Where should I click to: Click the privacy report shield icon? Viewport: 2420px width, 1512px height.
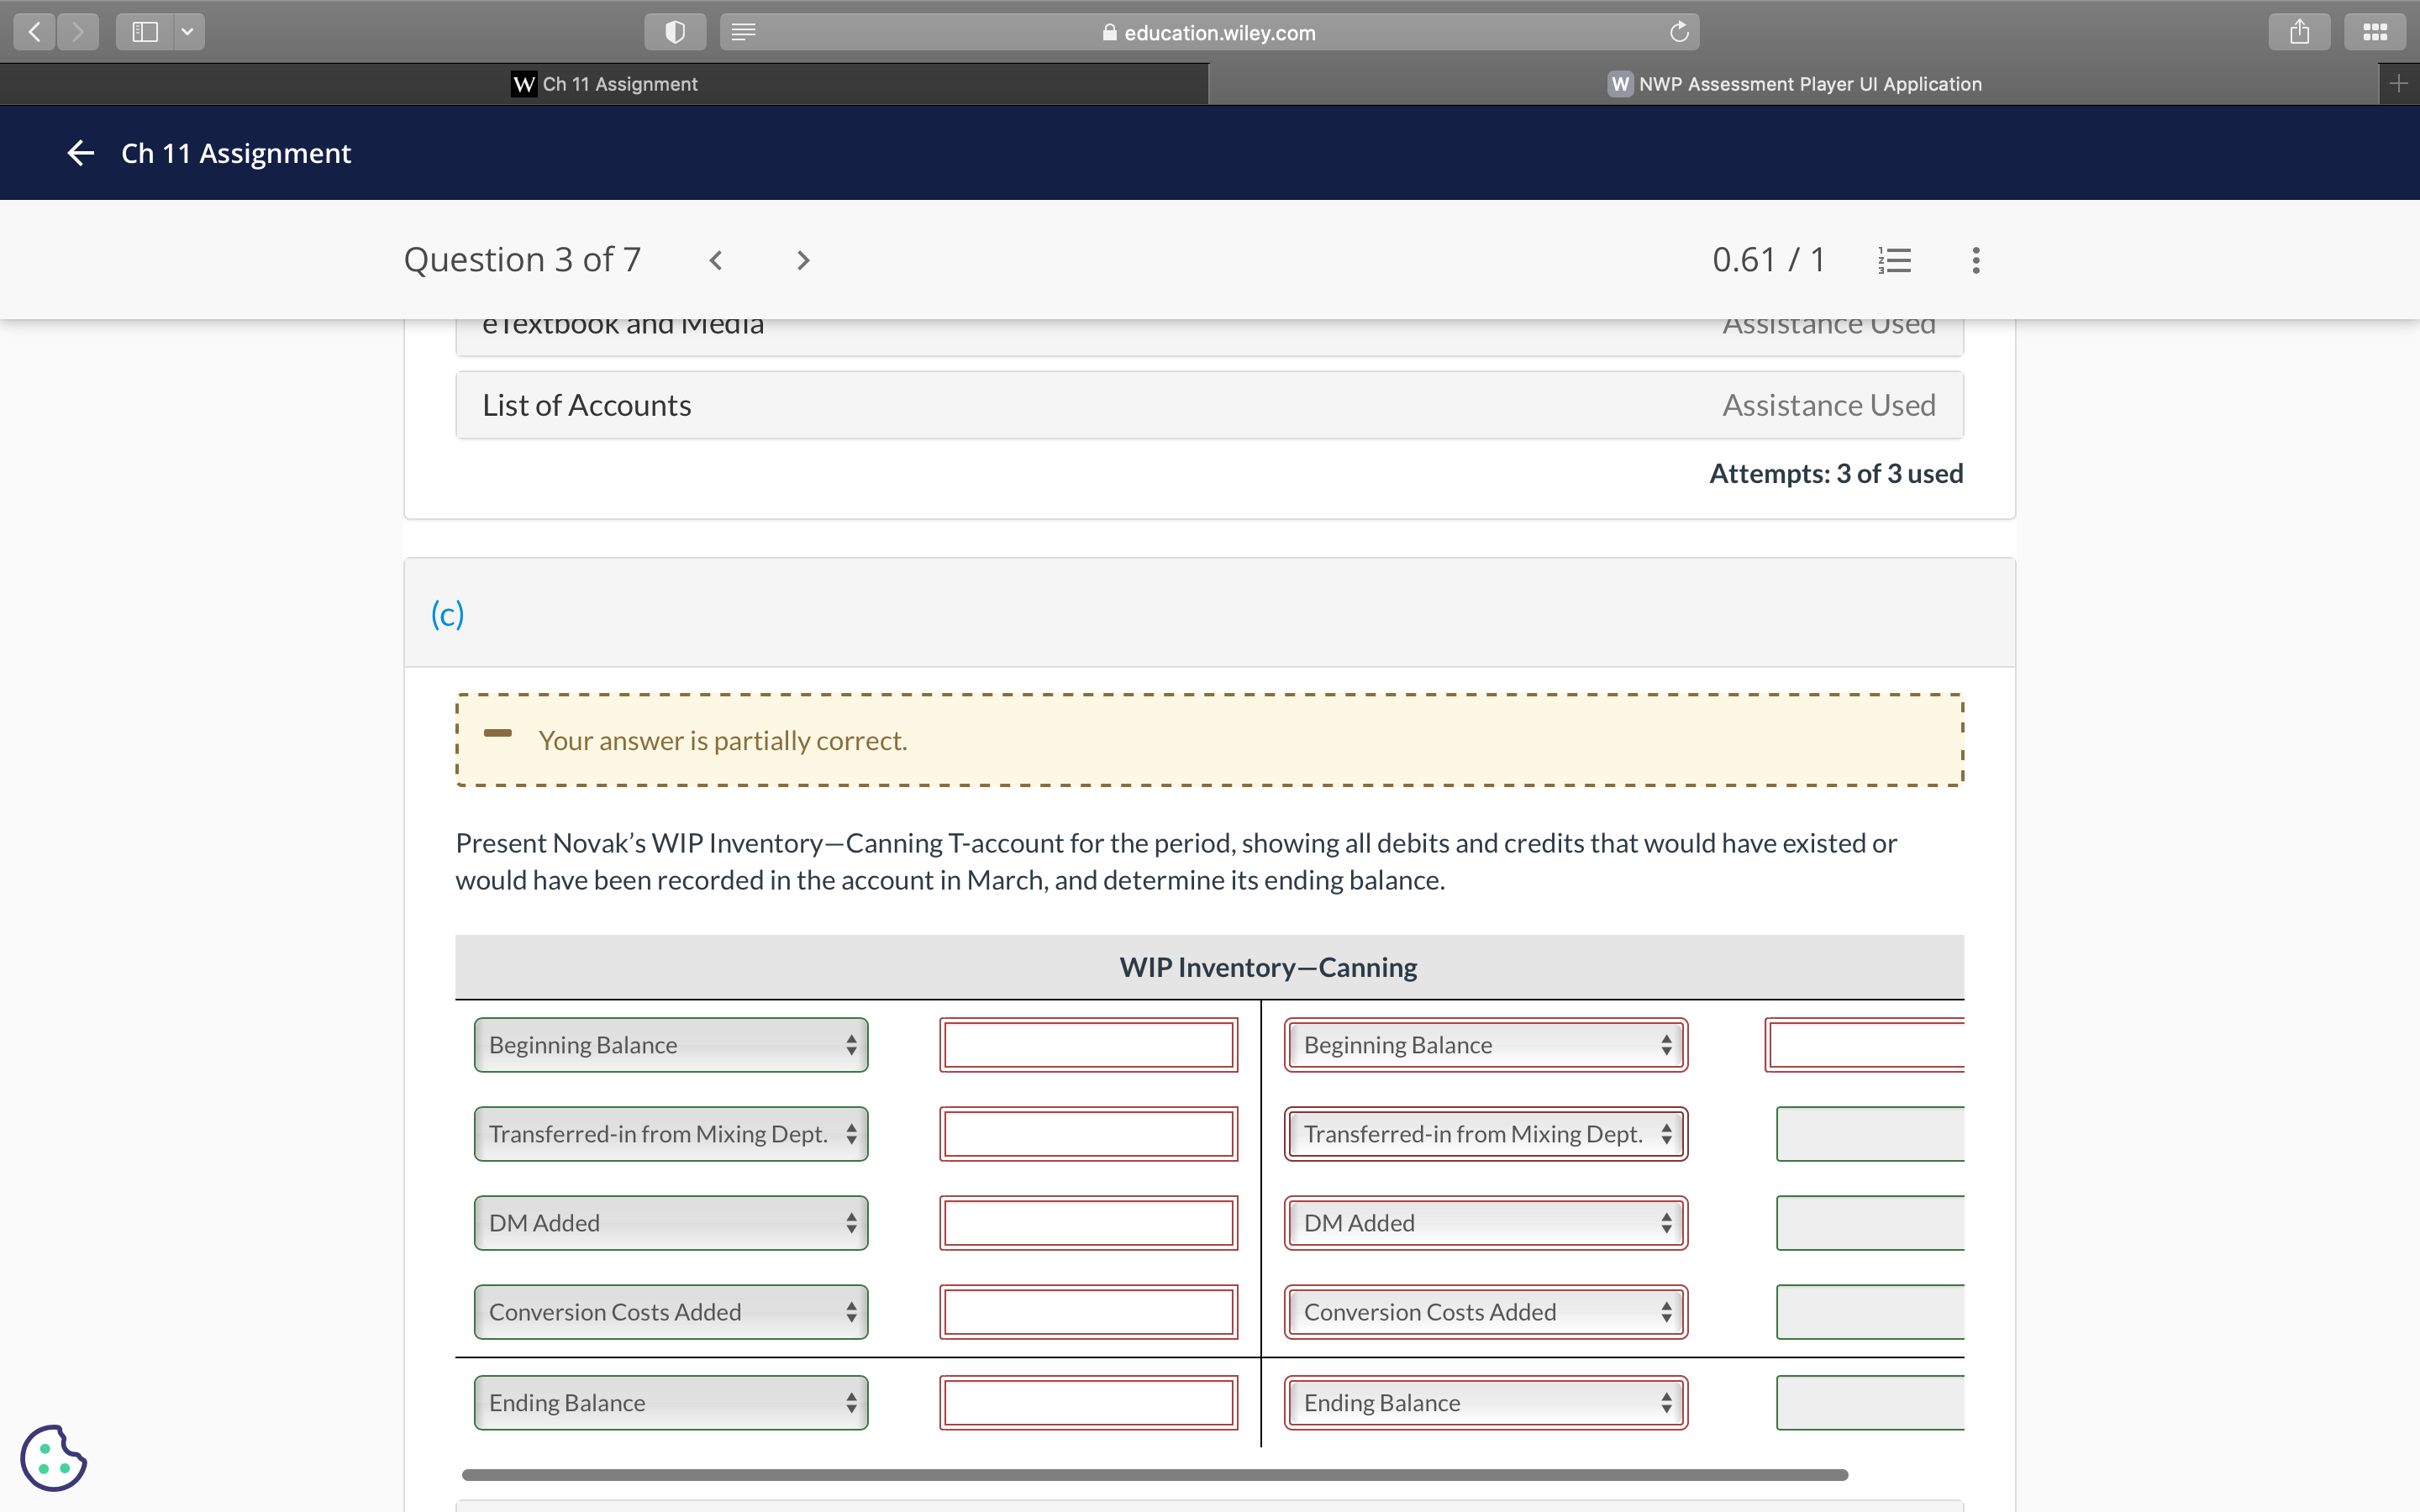tap(674, 31)
